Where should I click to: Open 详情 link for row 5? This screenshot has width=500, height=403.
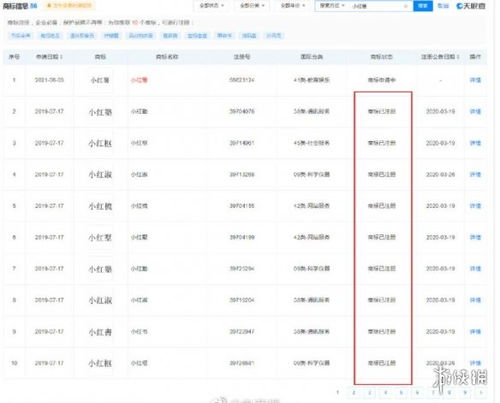click(475, 206)
